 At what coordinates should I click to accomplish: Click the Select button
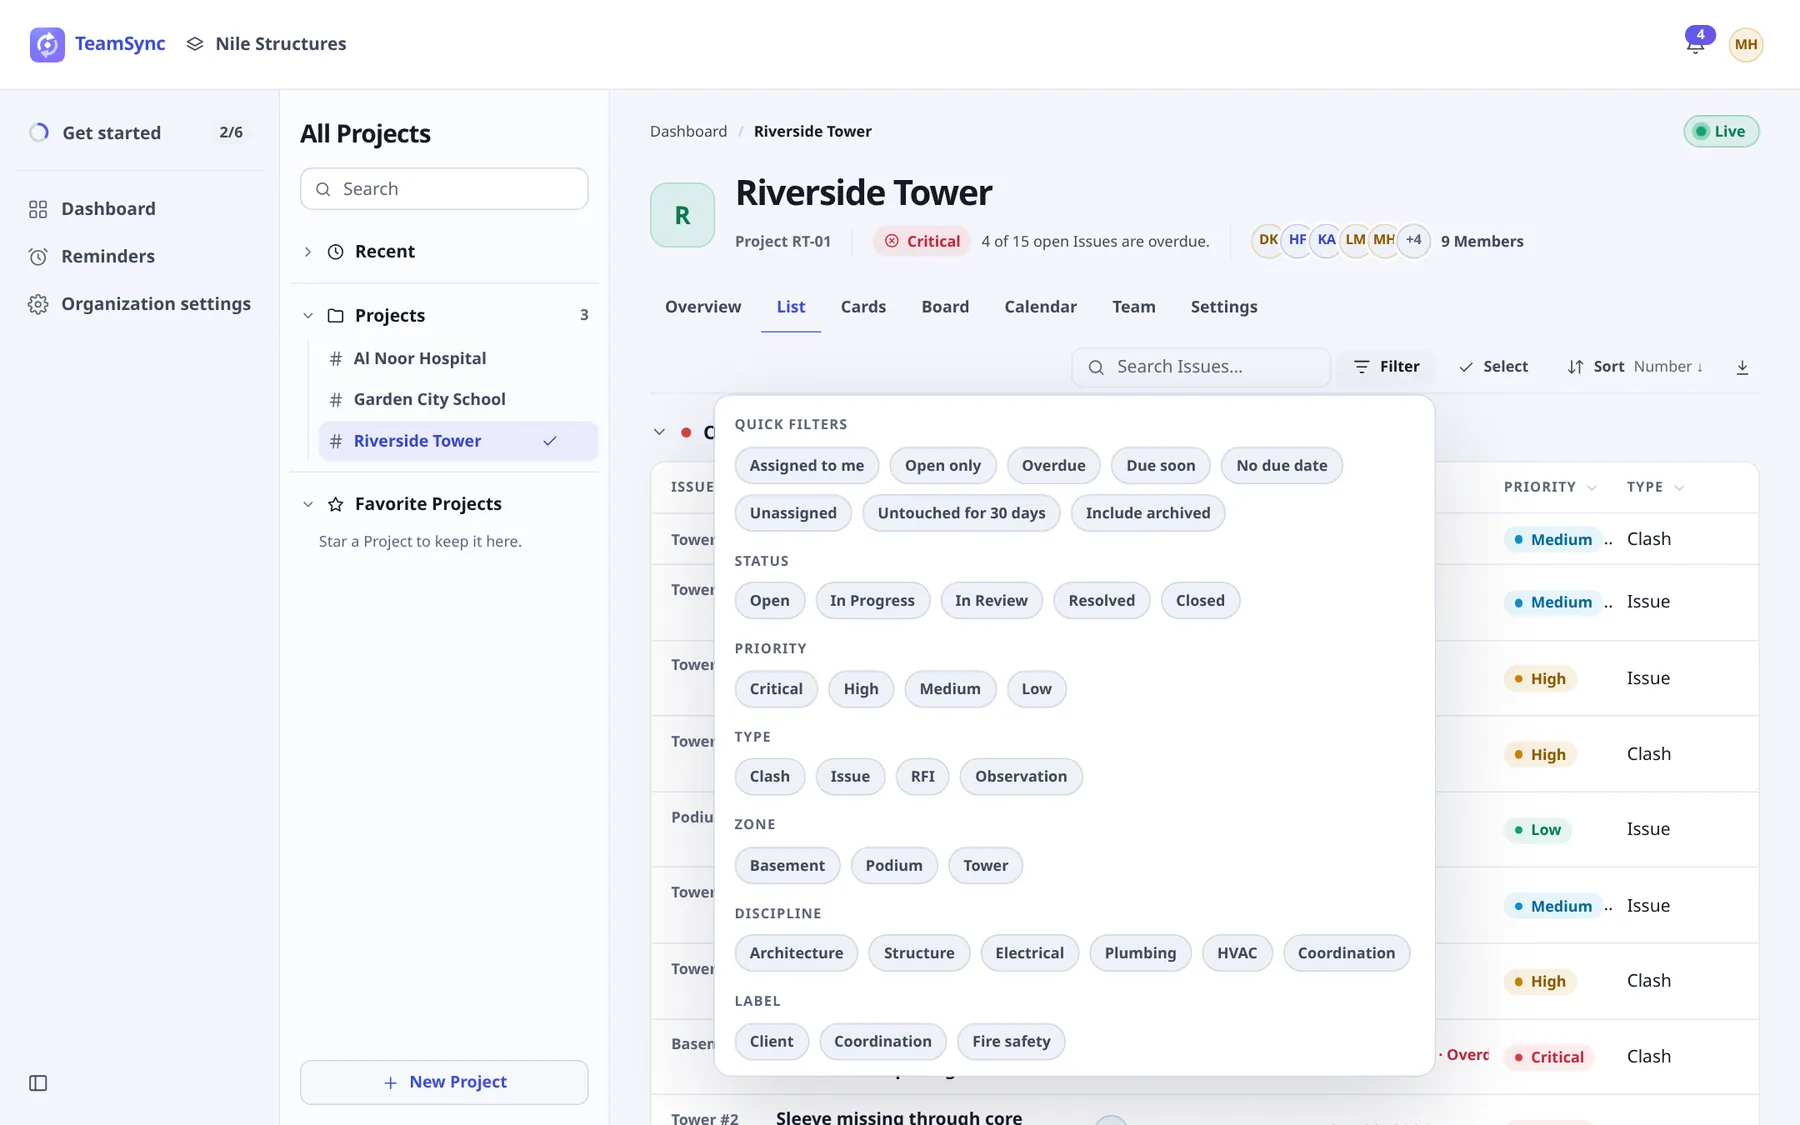[1493, 367]
